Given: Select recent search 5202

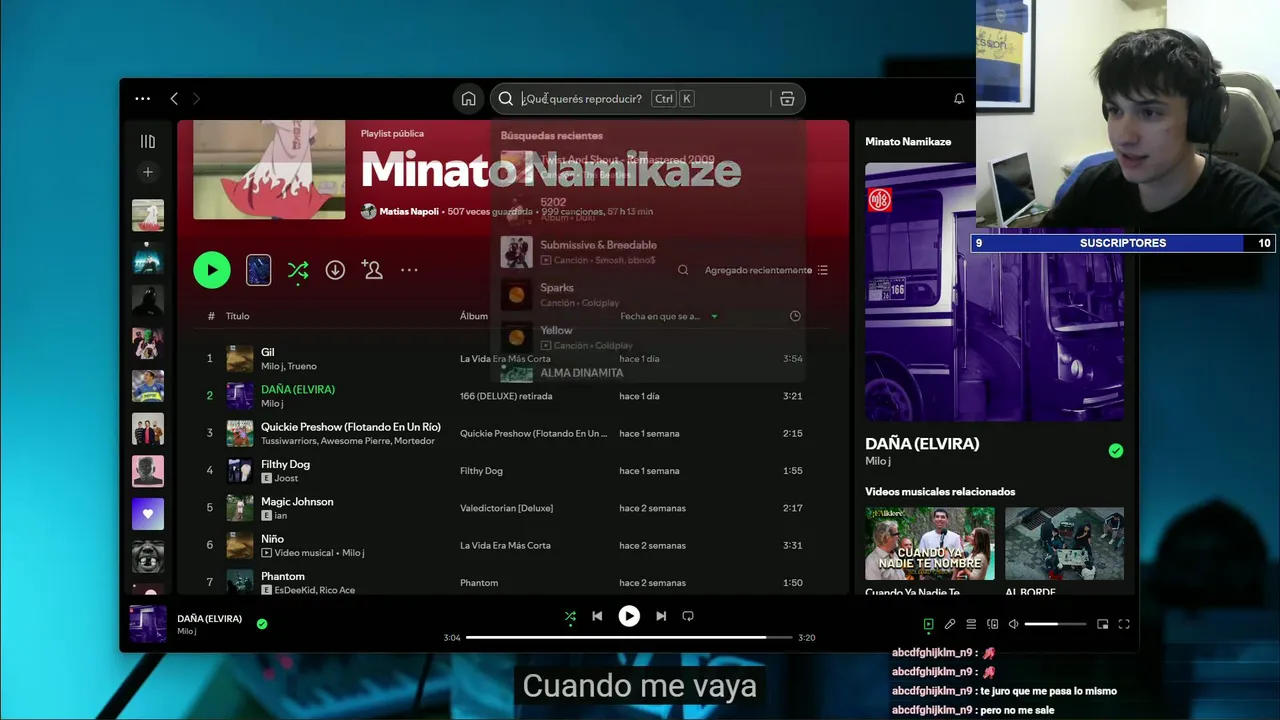Looking at the screenshot, I should pos(648,208).
